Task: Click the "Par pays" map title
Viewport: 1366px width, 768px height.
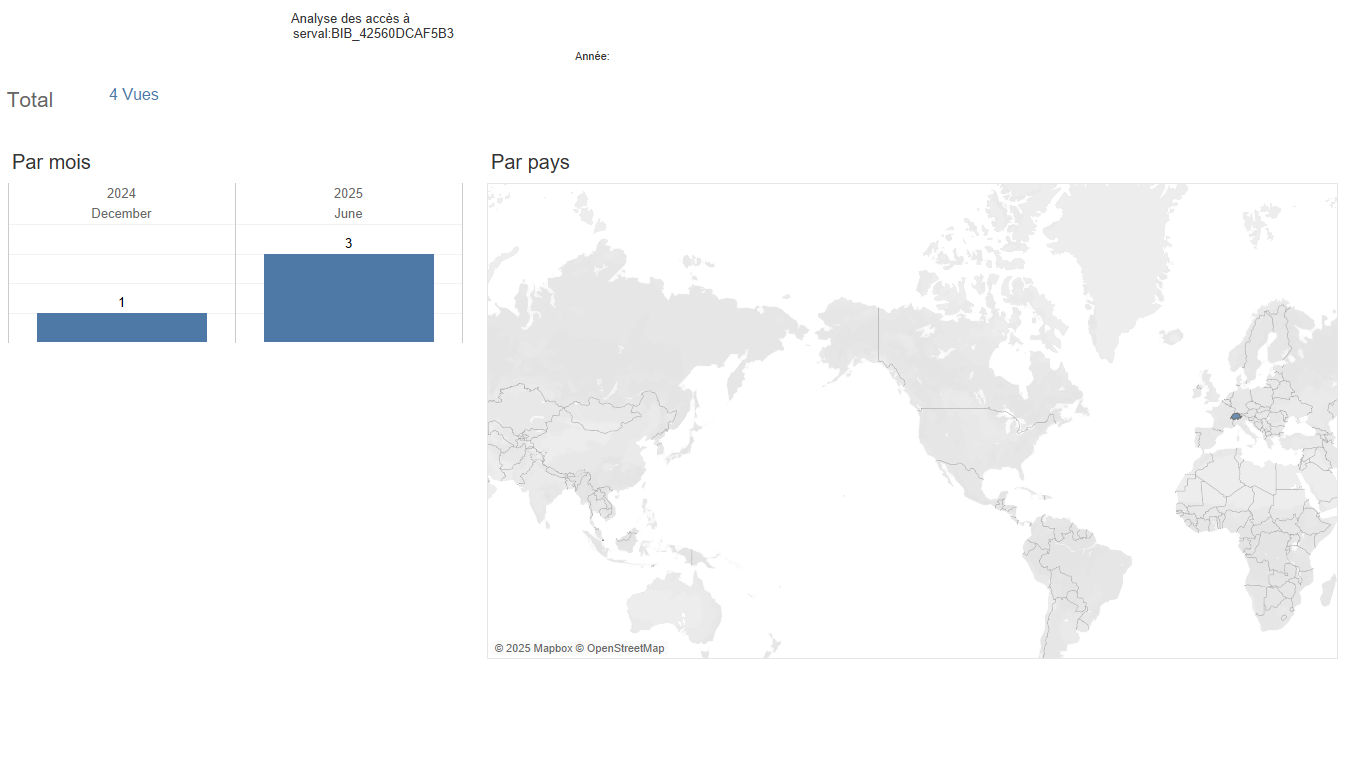Action: pyautogui.click(x=530, y=162)
